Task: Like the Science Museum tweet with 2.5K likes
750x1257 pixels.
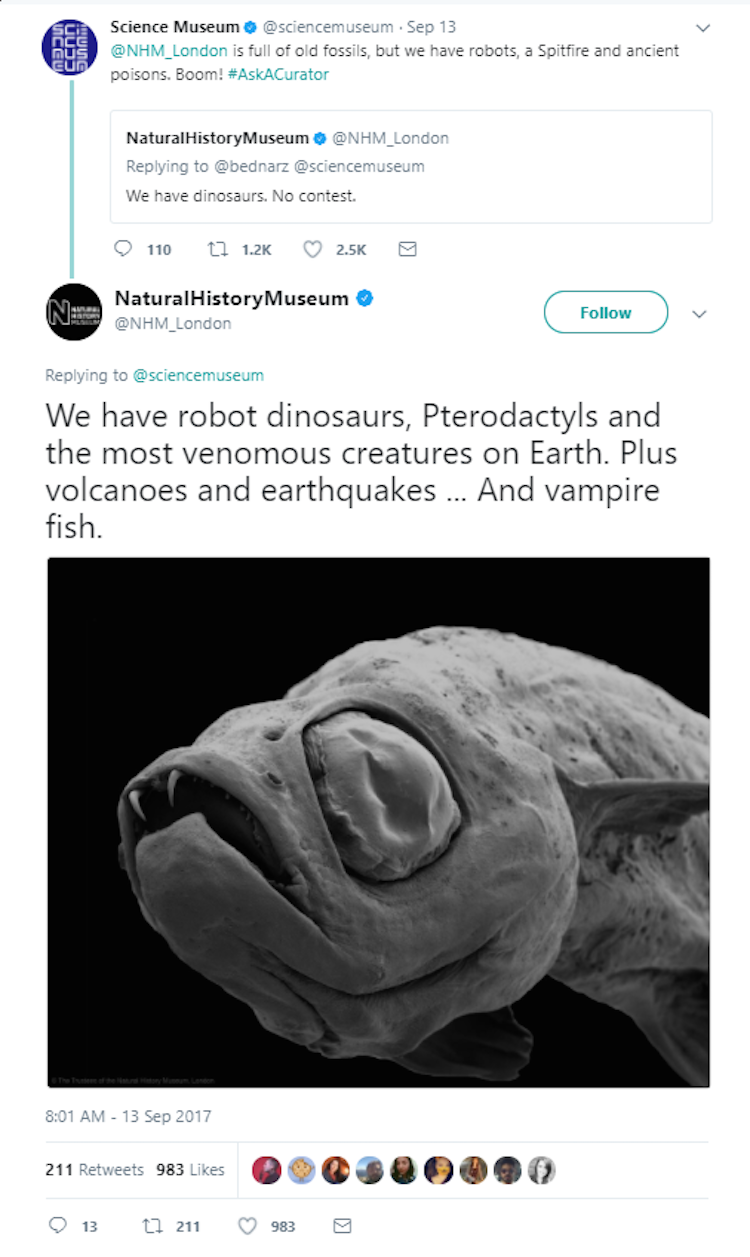Action: point(312,249)
